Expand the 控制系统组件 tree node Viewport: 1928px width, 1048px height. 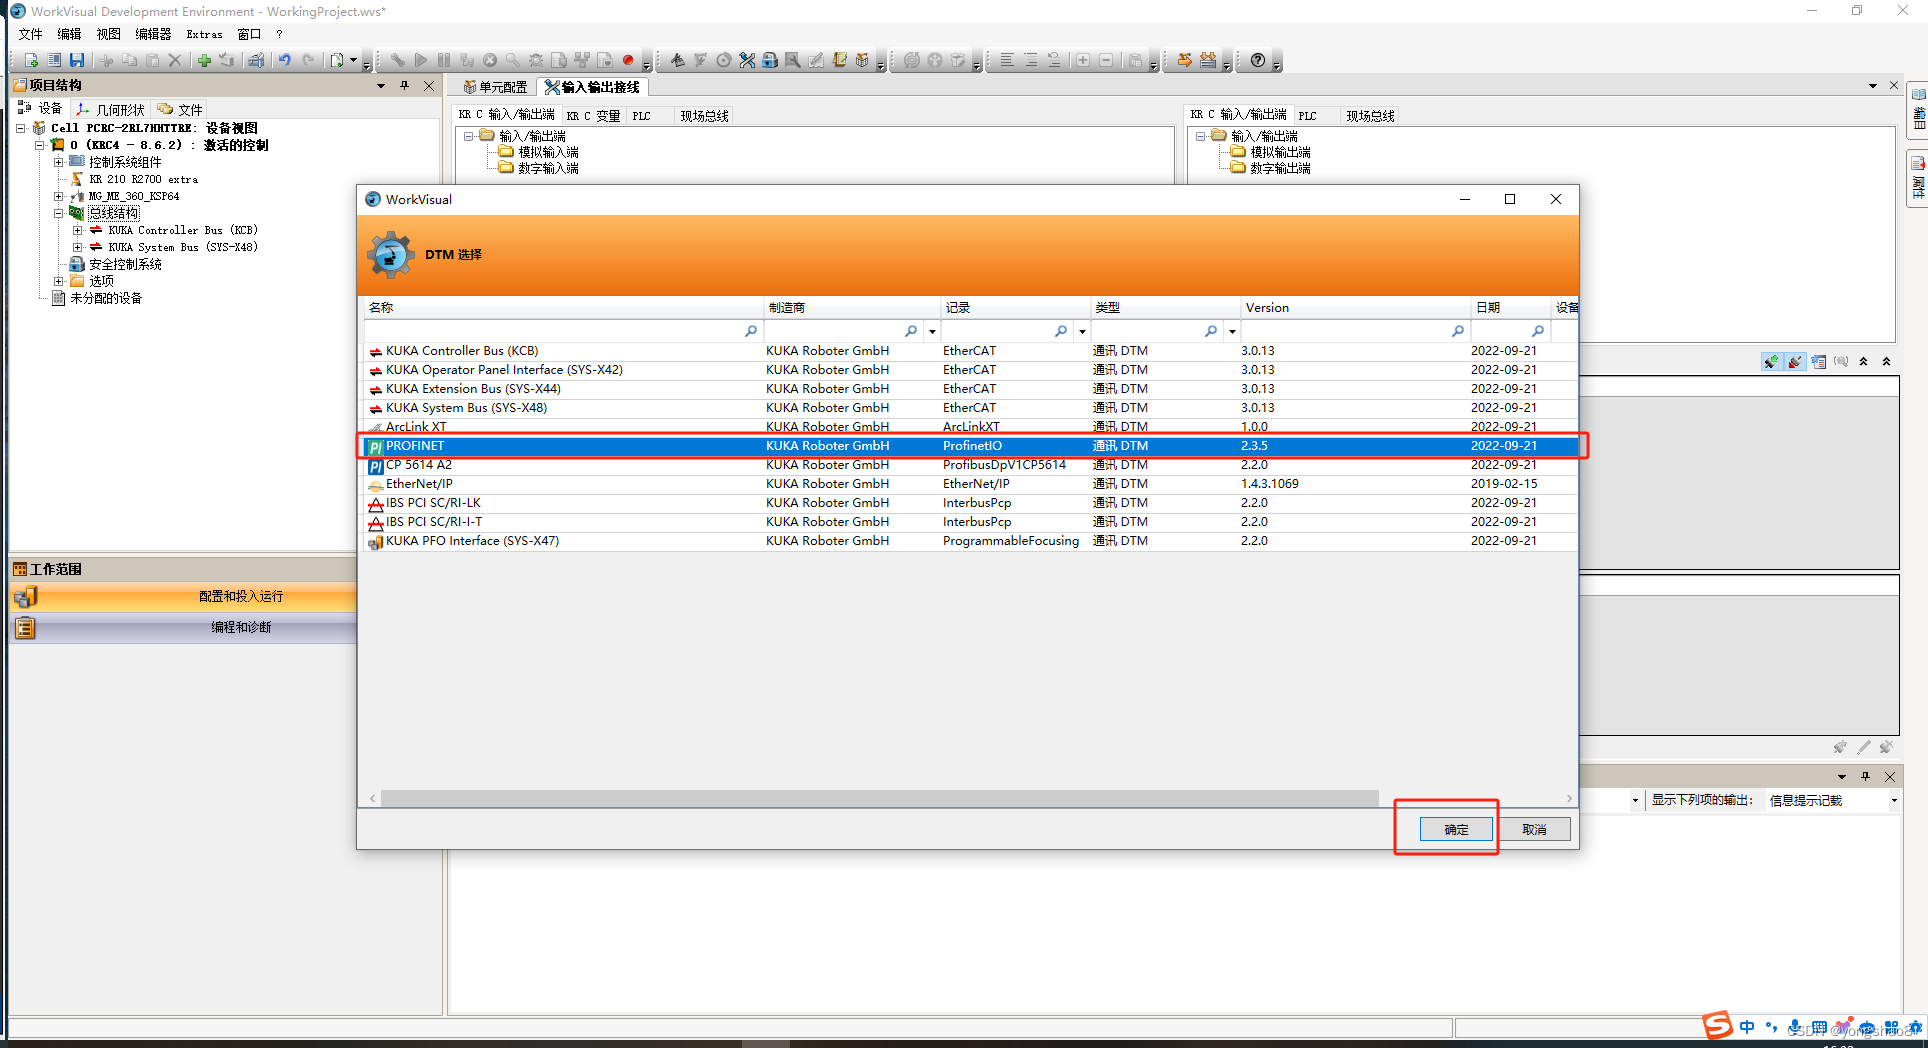[59, 162]
